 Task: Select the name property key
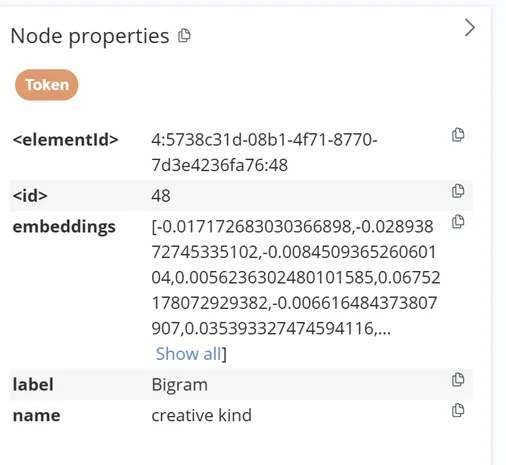(36, 416)
